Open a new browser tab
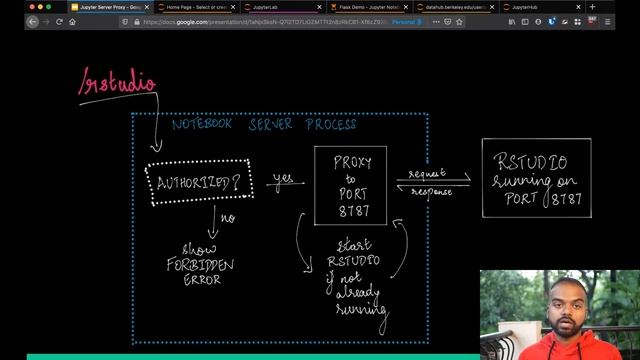This screenshot has width=640, height=360. [593, 7]
